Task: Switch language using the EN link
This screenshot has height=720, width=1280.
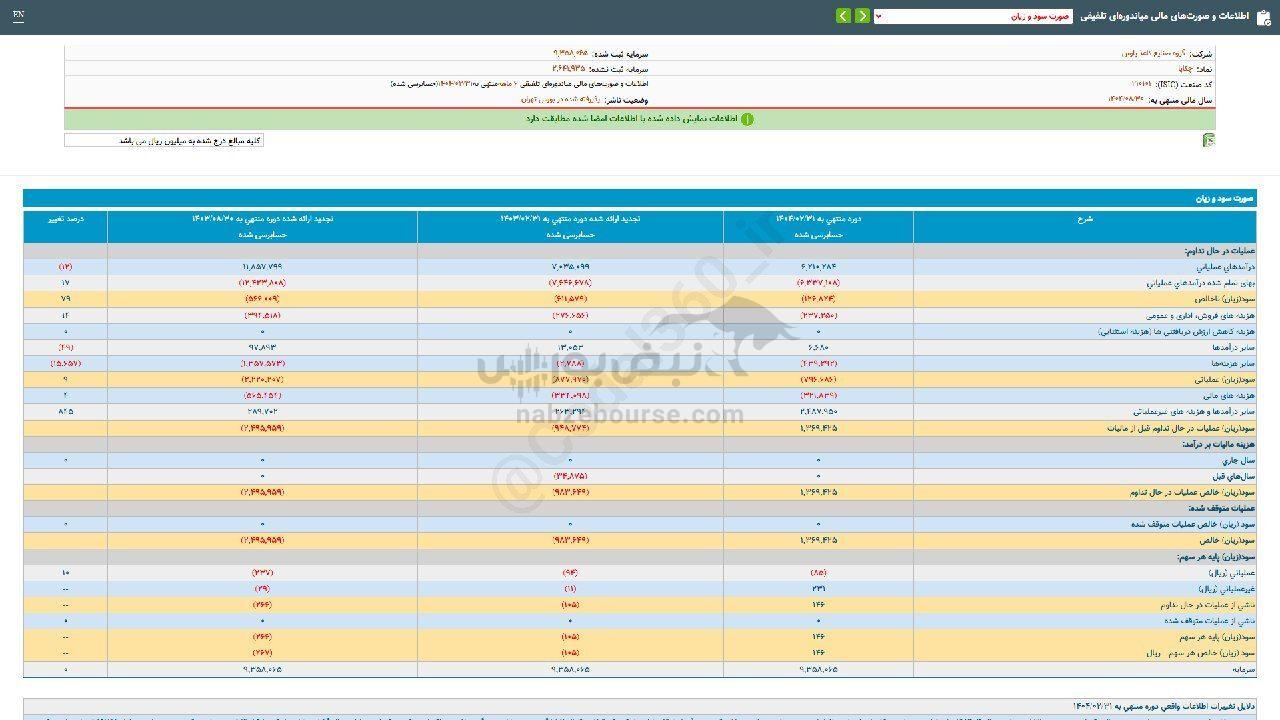Action: 19,15
